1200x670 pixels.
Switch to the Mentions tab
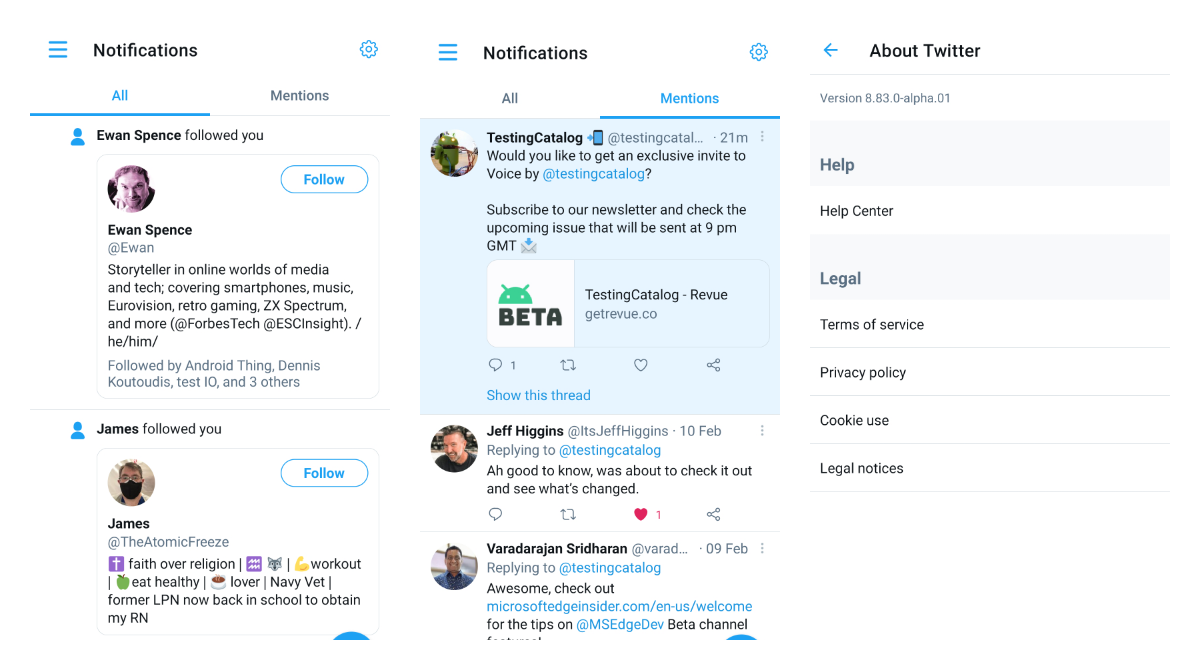[689, 98]
